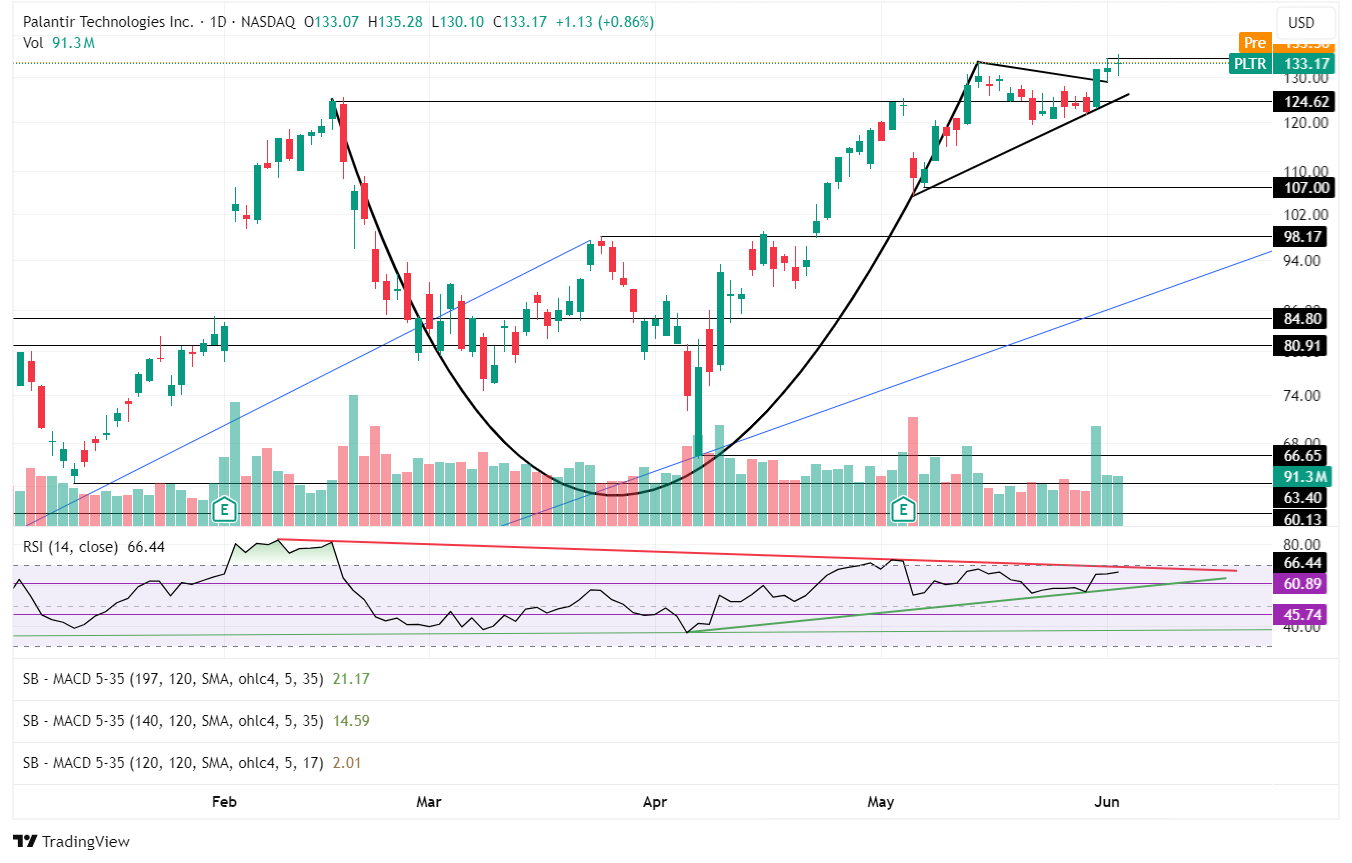
Task: Click the 124.62 price level label
Action: [1303, 101]
